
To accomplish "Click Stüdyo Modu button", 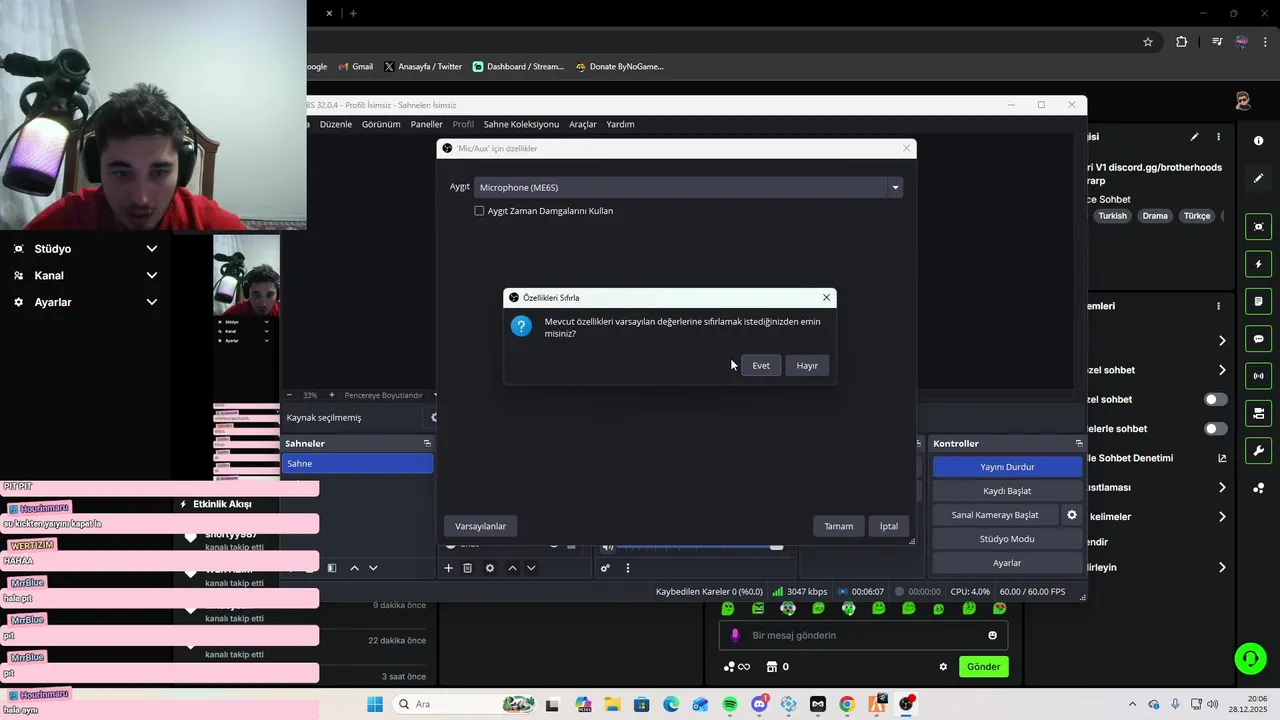I will pyautogui.click(x=1007, y=539).
